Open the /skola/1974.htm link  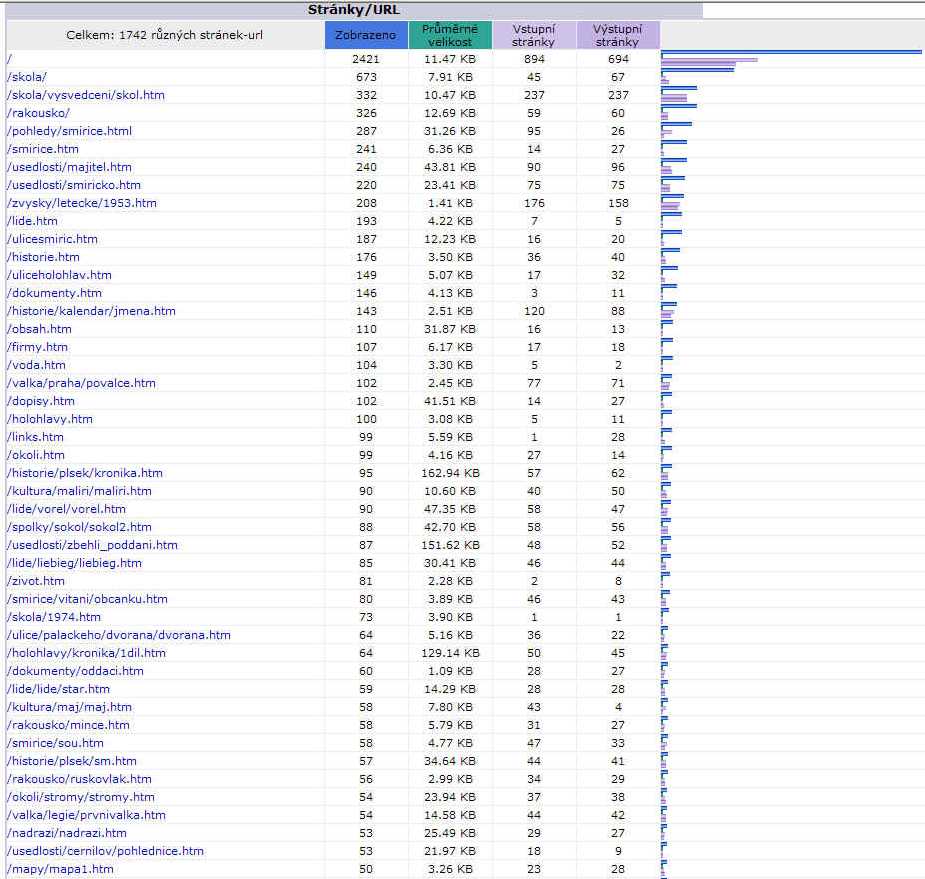54,617
